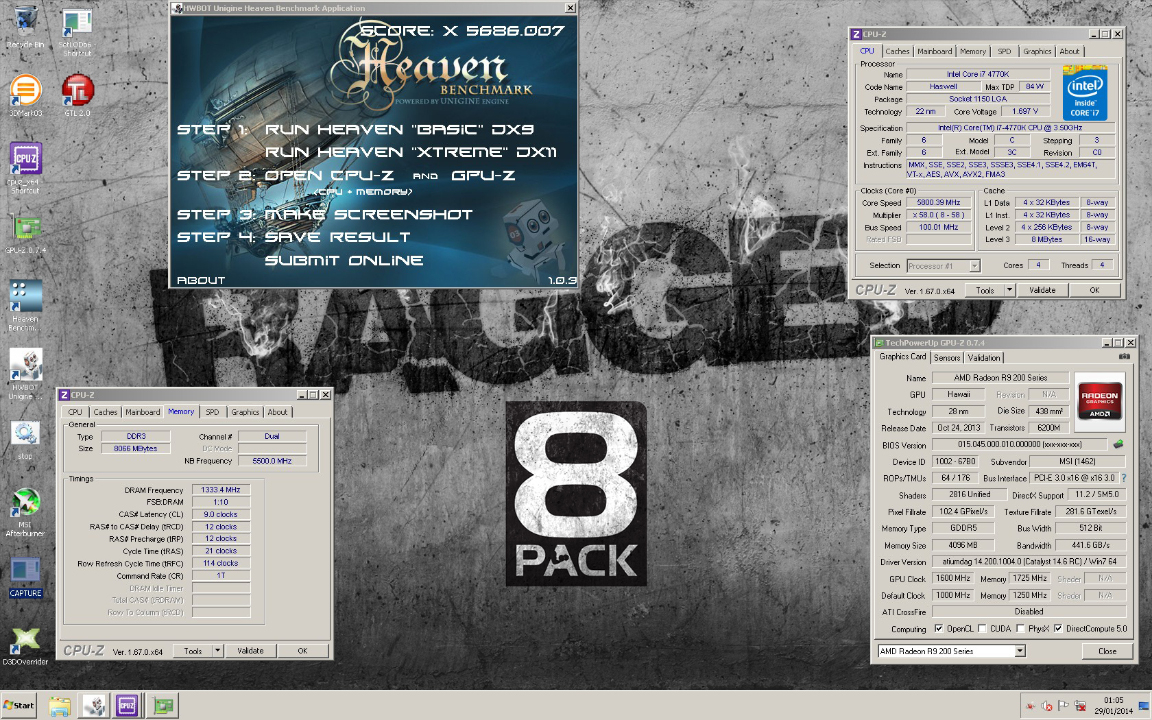Open Tools dropdown arrow in CPU-Z Memory window
This screenshot has width=1152, height=720.
pyautogui.click(x=217, y=651)
